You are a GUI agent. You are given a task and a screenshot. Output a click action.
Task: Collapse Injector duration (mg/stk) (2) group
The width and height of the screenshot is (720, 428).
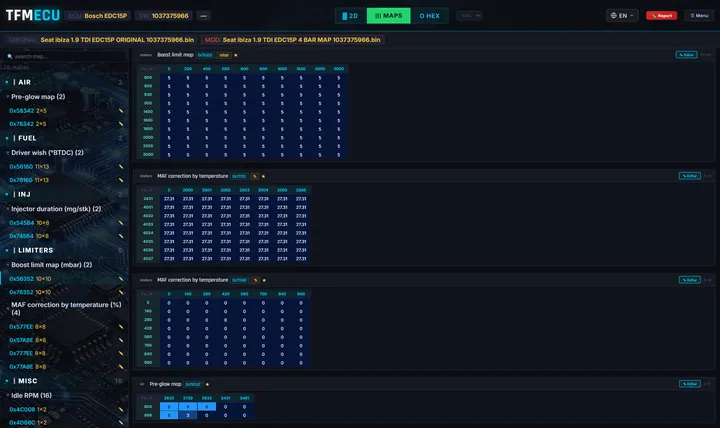point(8,209)
